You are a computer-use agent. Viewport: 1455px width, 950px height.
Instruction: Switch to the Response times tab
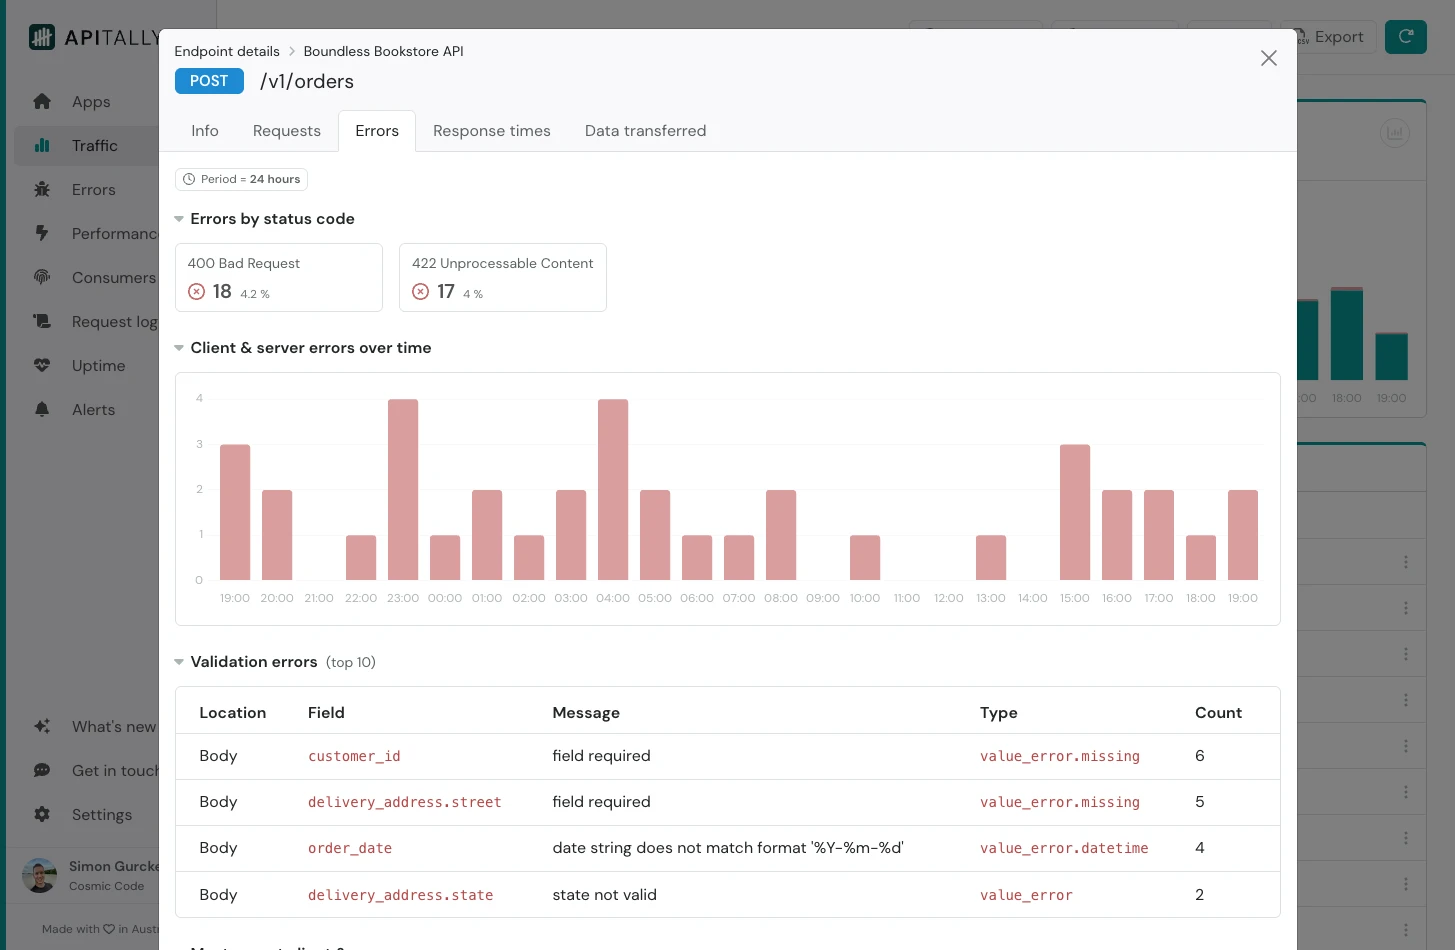491,131
